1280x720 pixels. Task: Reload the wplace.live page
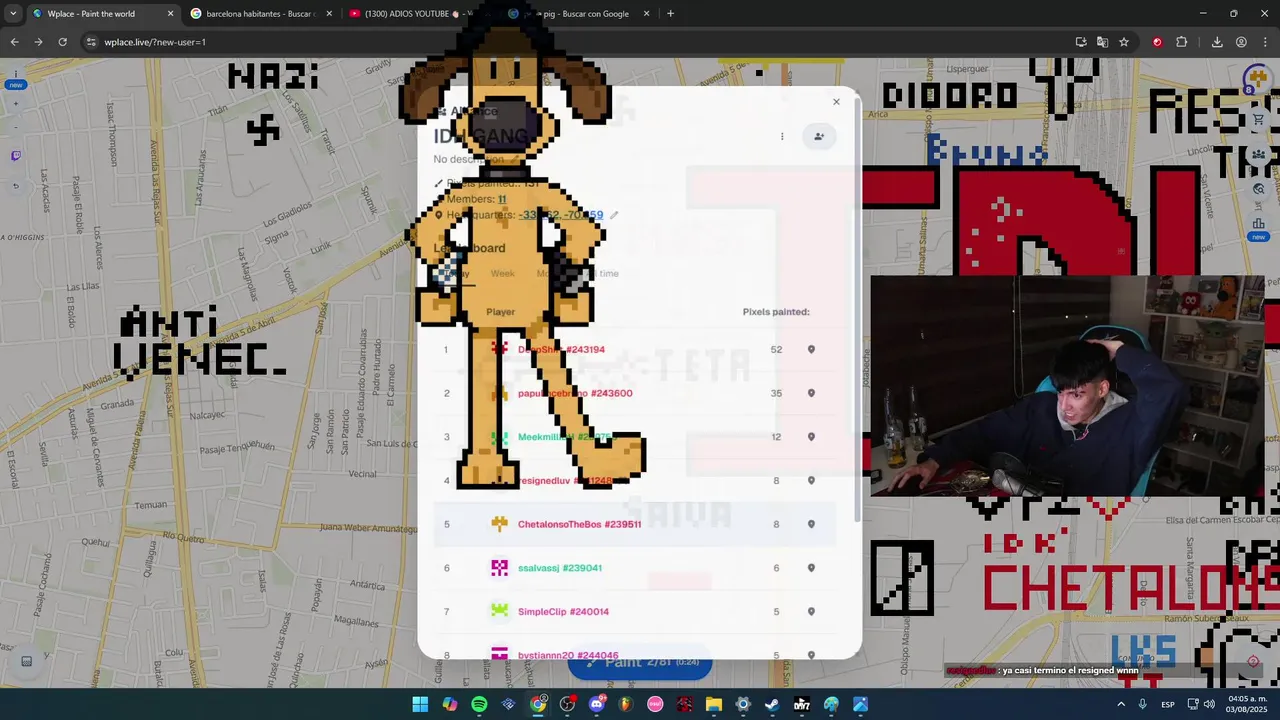coord(62,42)
